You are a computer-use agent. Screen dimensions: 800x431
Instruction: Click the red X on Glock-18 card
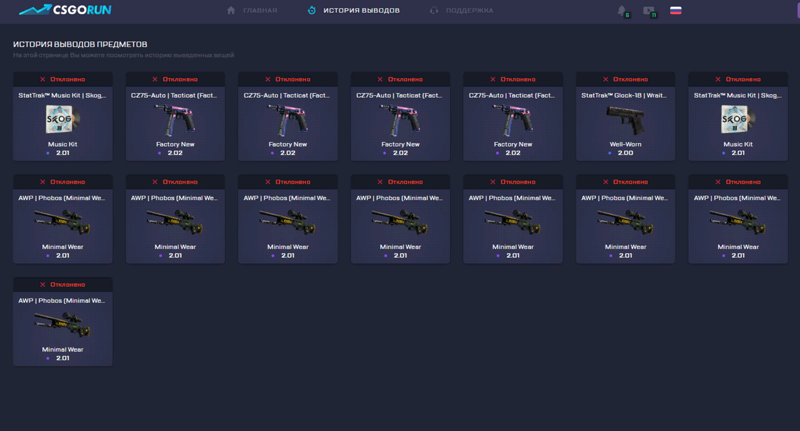pos(604,79)
